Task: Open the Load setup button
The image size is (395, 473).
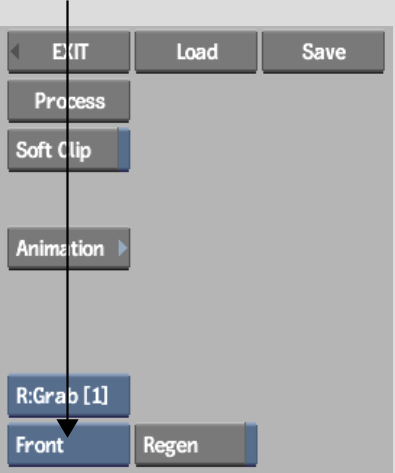Action: click(x=196, y=52)
